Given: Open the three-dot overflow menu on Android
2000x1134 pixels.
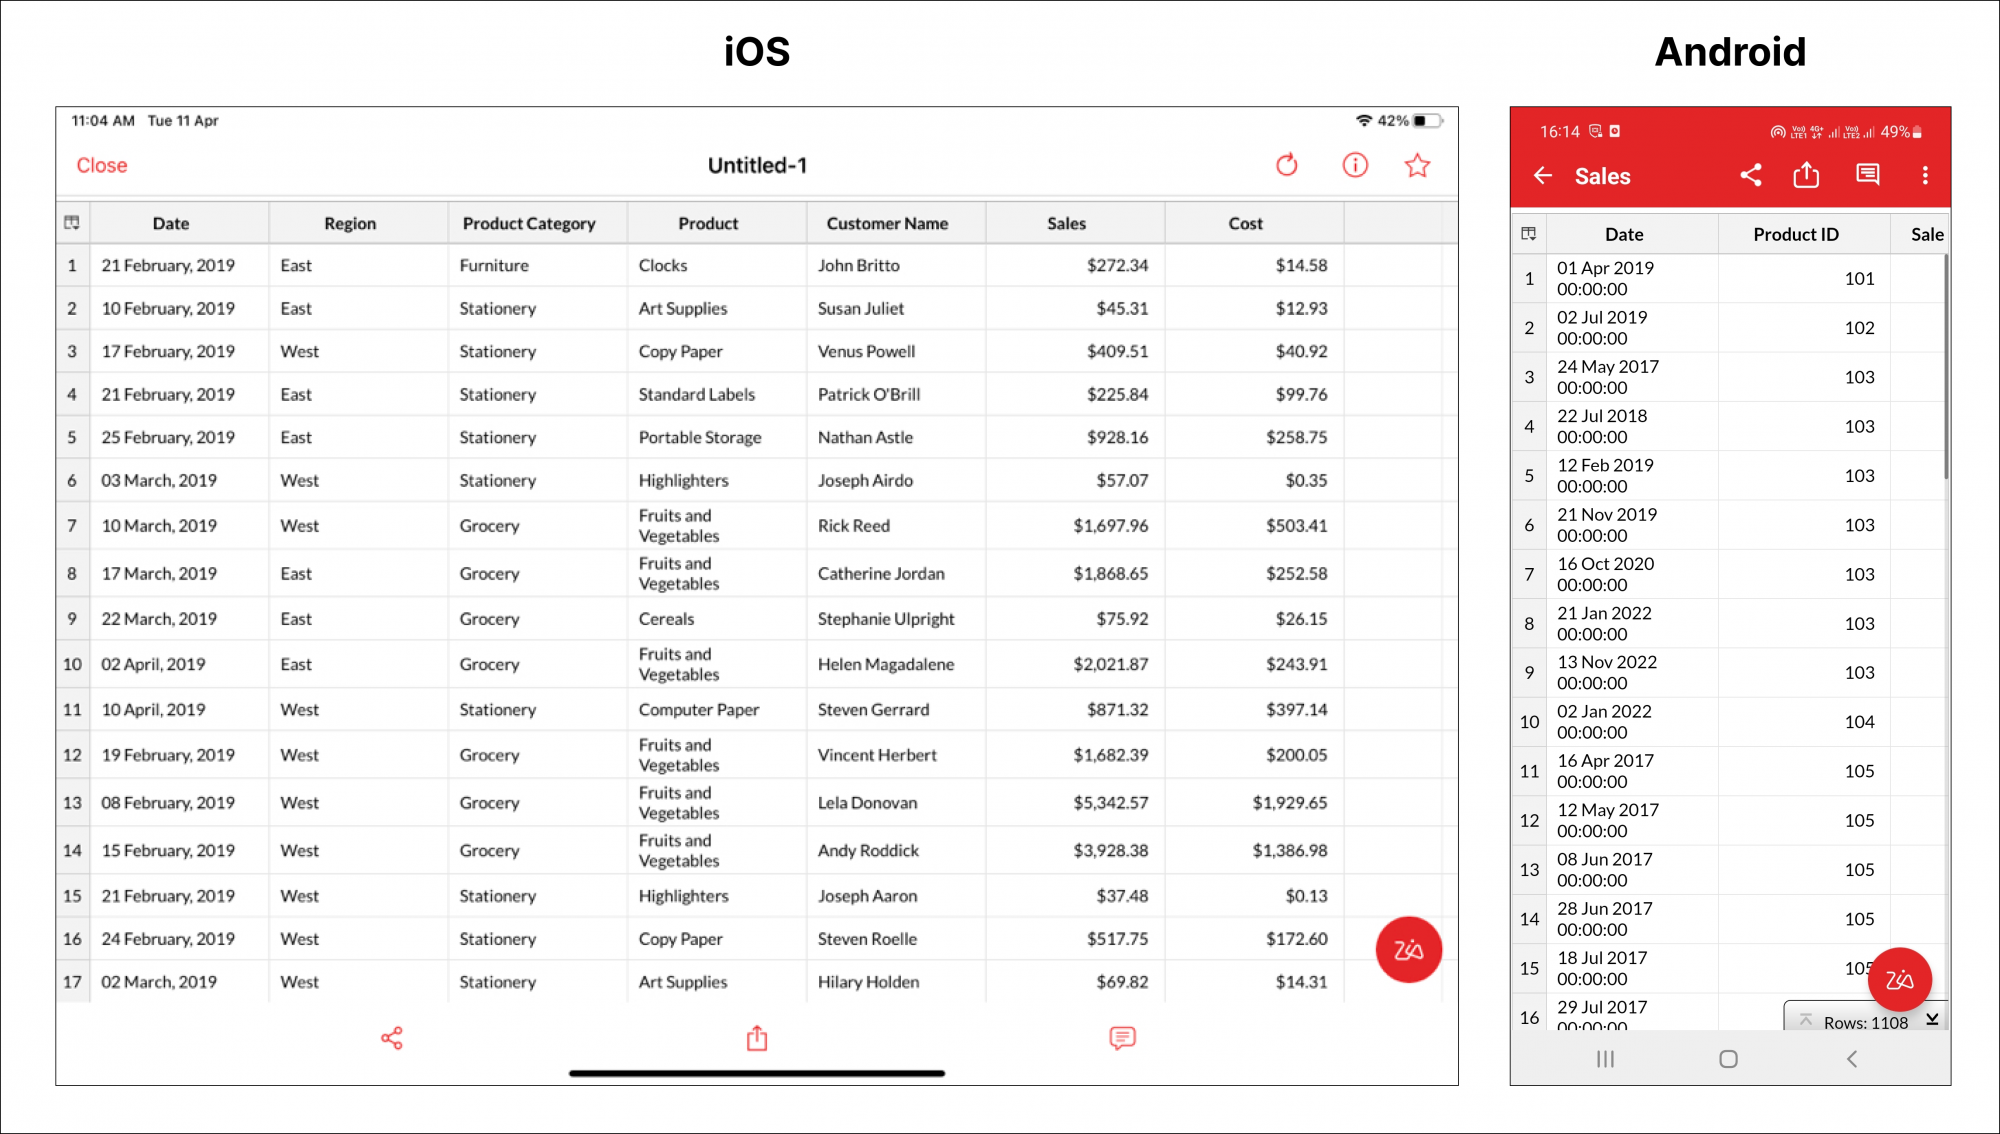Looking at the screenshot, I should pos(1925,175).
